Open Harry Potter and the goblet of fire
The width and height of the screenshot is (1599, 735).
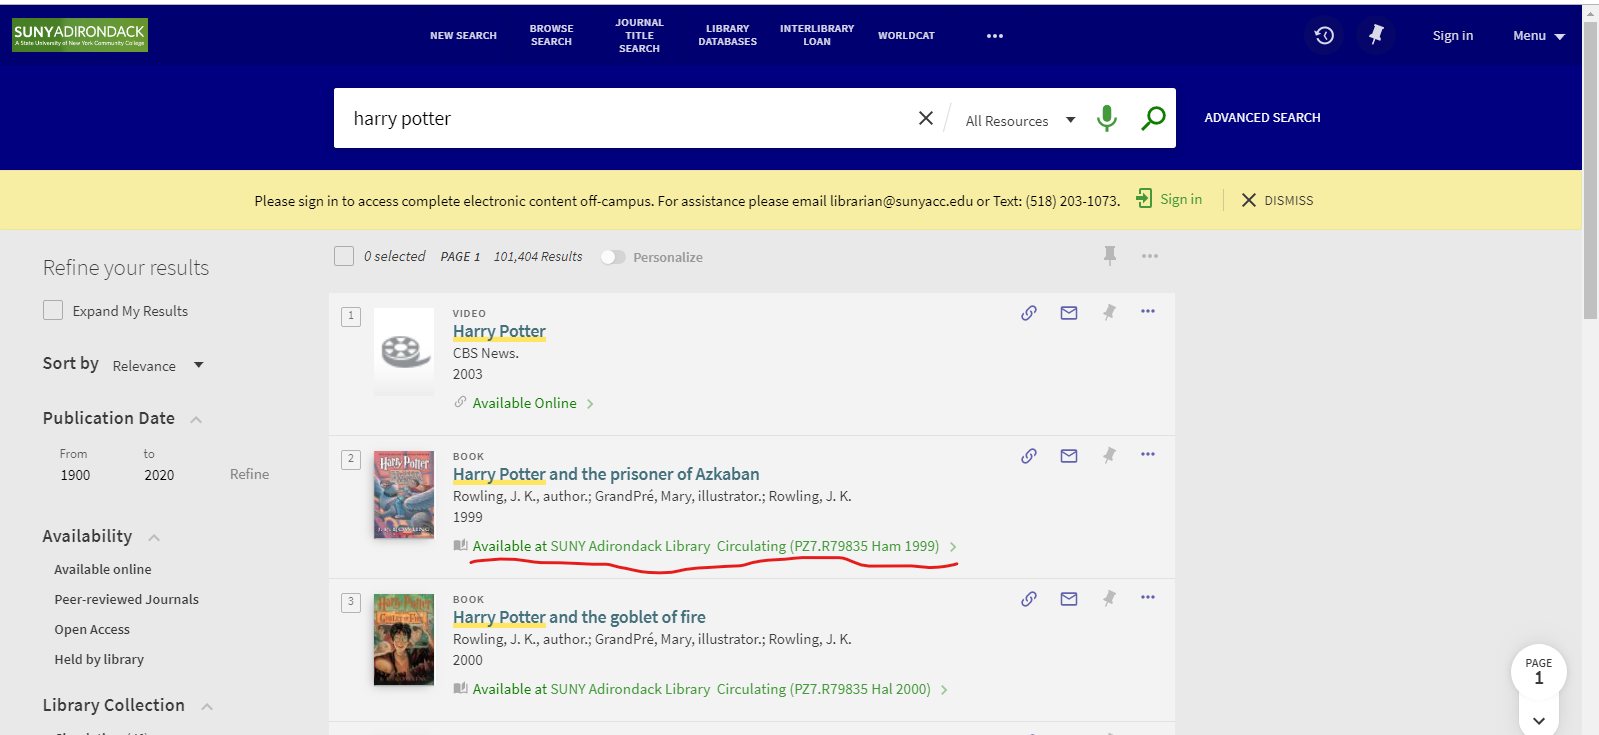click(x=579, y=617)
